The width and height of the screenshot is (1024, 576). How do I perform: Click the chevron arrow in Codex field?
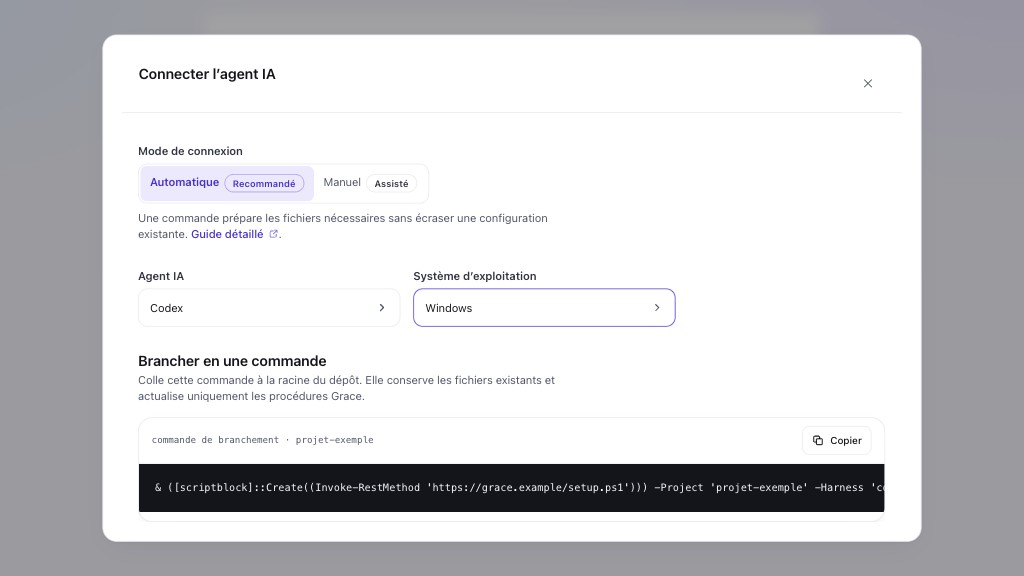[382, 308]
